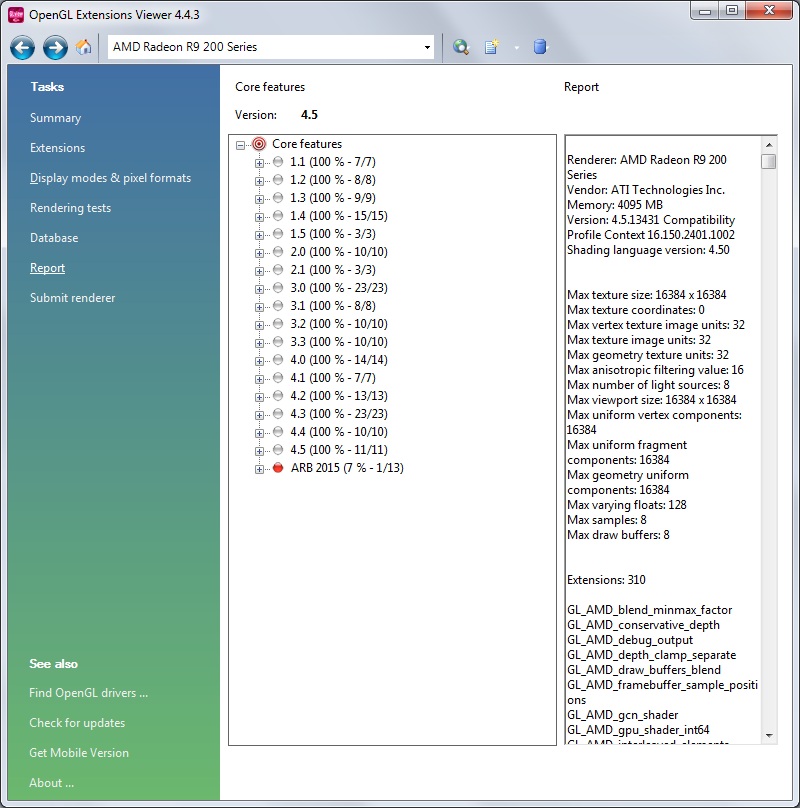The height and width of the screenshot is (808, 800).
Task: Expand the 1.4 (100 % - 15/15) node
Action: [259, 217]
